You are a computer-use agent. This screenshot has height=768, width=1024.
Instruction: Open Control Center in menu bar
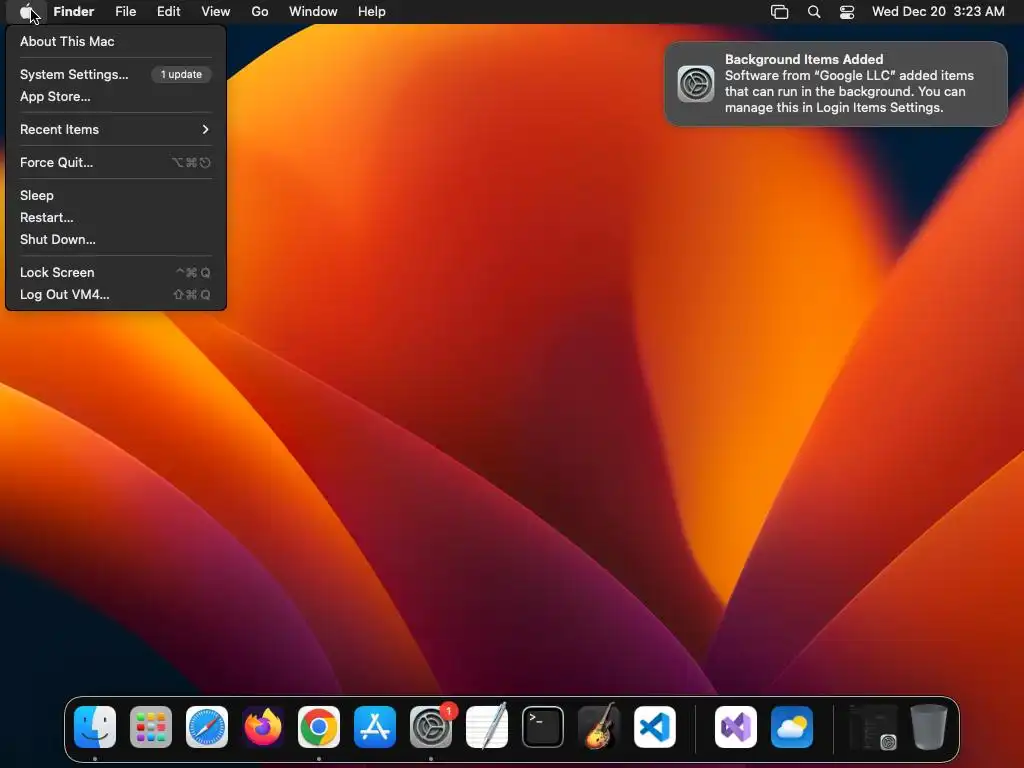click(x=847, y=12)
